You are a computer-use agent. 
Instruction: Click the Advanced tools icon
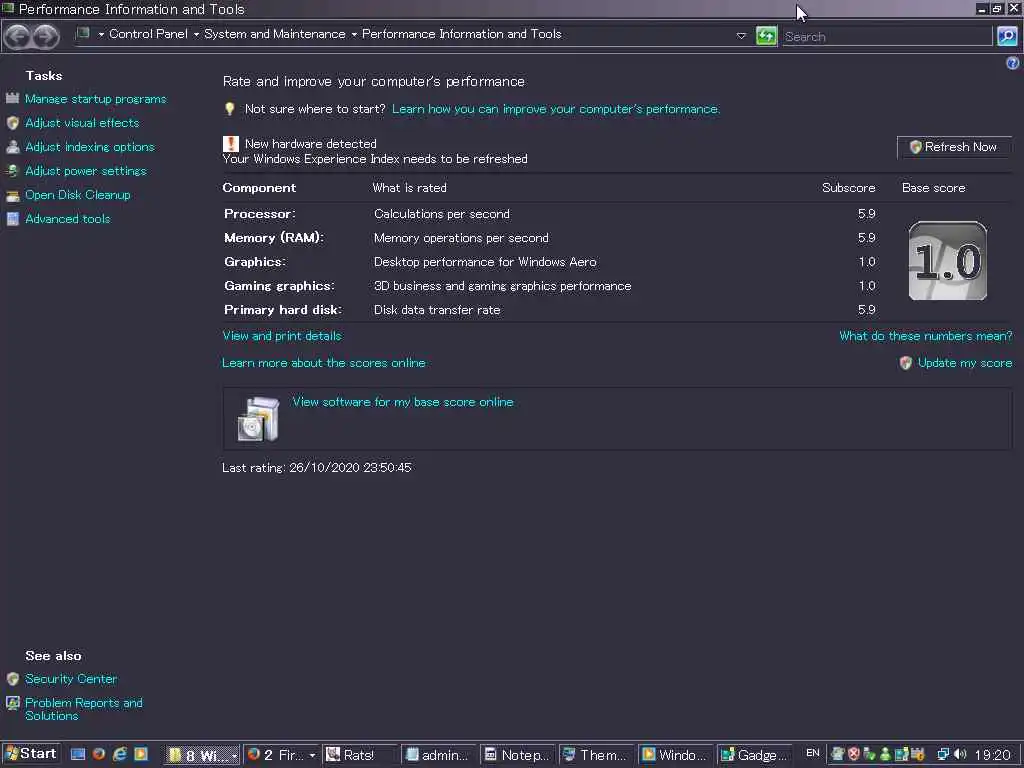click(x=12, y=219)
